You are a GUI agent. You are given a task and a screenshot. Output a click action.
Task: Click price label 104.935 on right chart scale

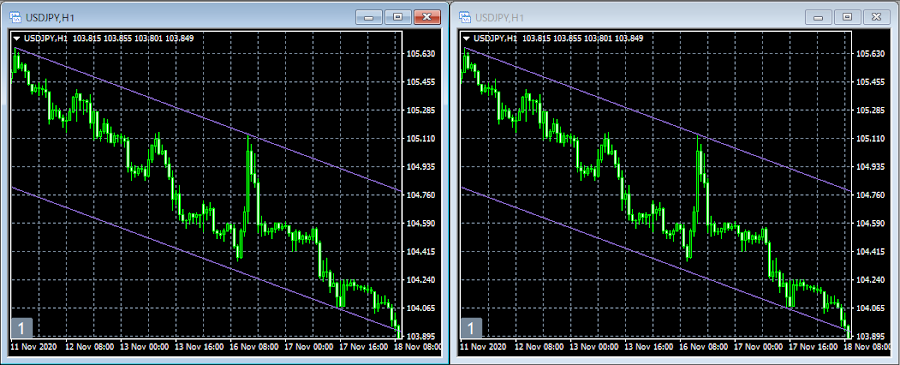pos(870,167)
